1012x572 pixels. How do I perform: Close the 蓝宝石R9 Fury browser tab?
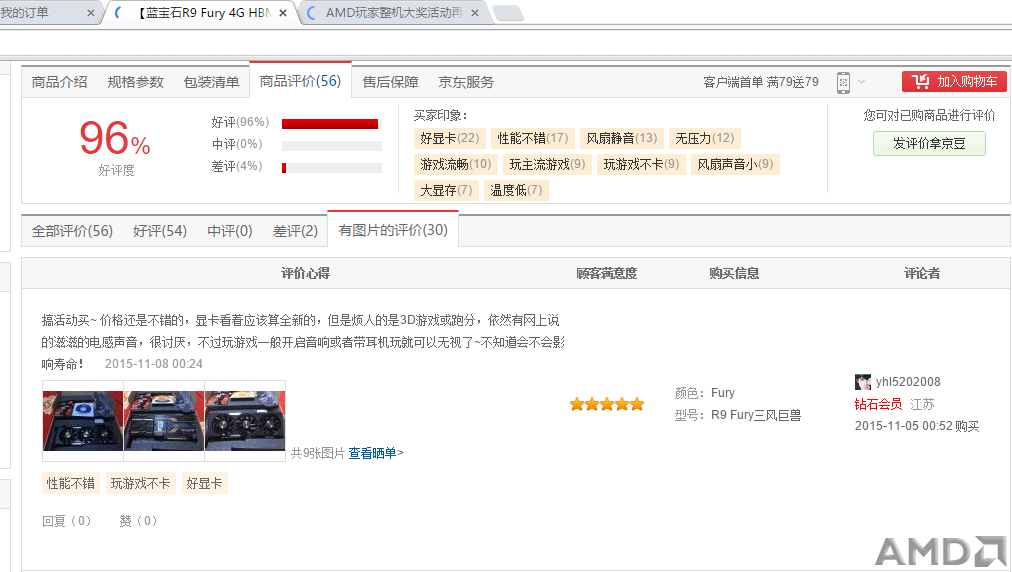click(283, 13)
